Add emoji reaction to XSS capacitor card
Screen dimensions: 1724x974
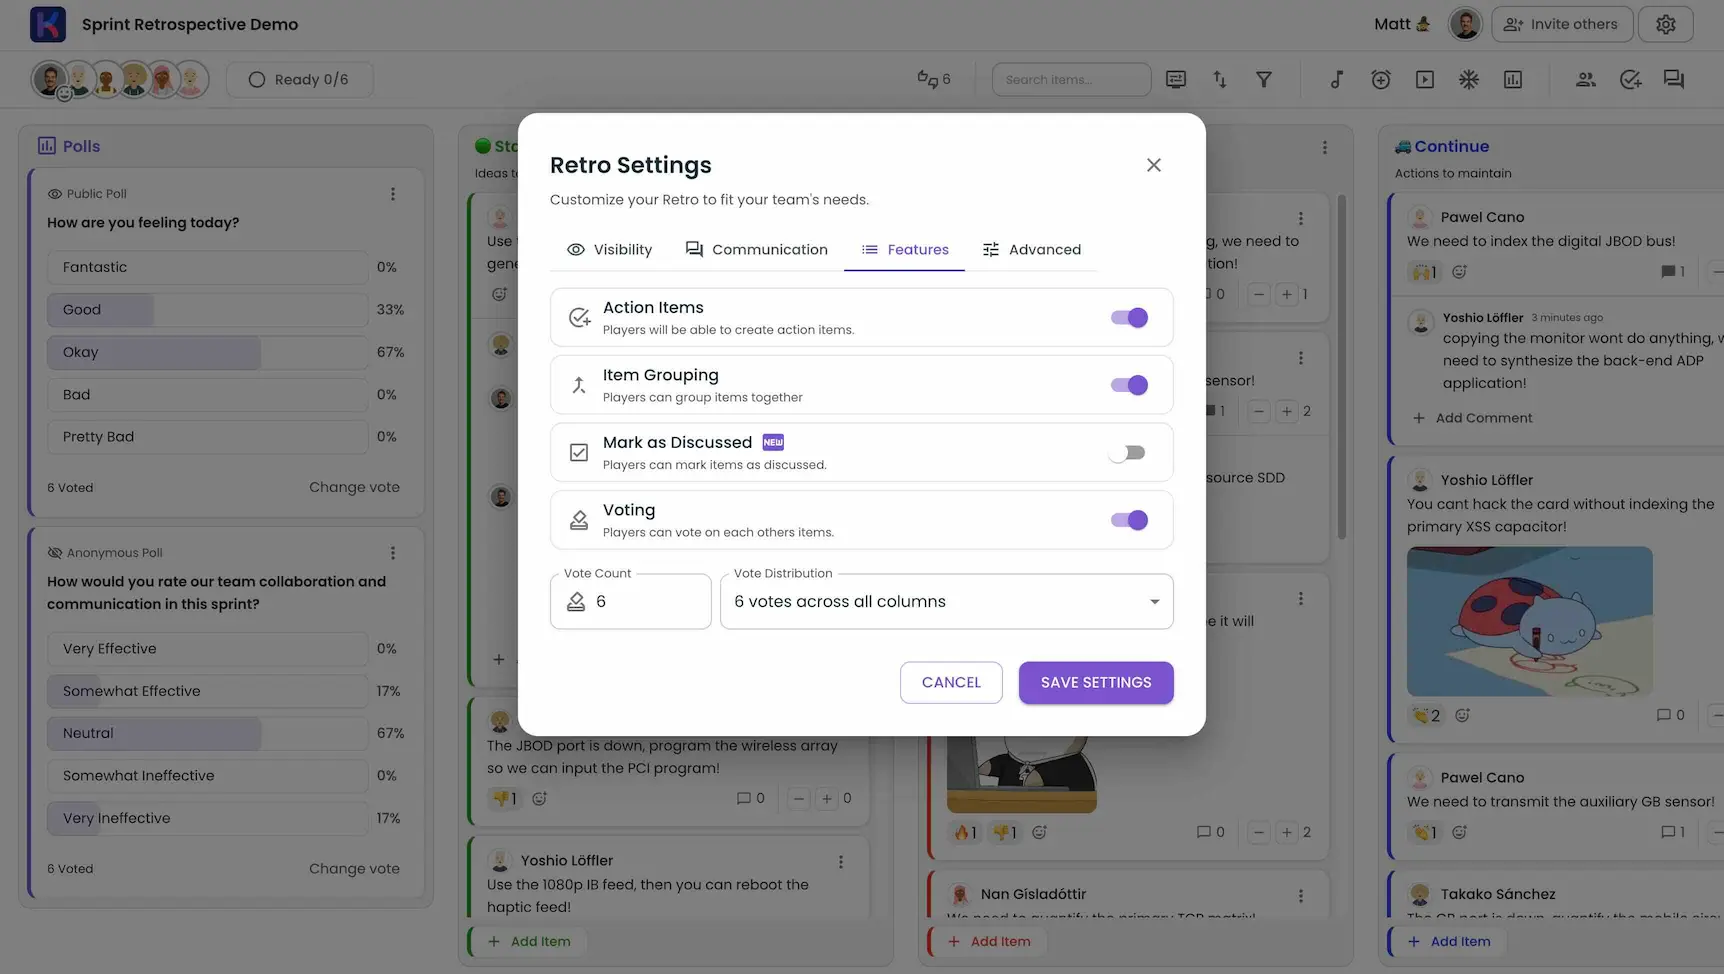click(1462, 715)
